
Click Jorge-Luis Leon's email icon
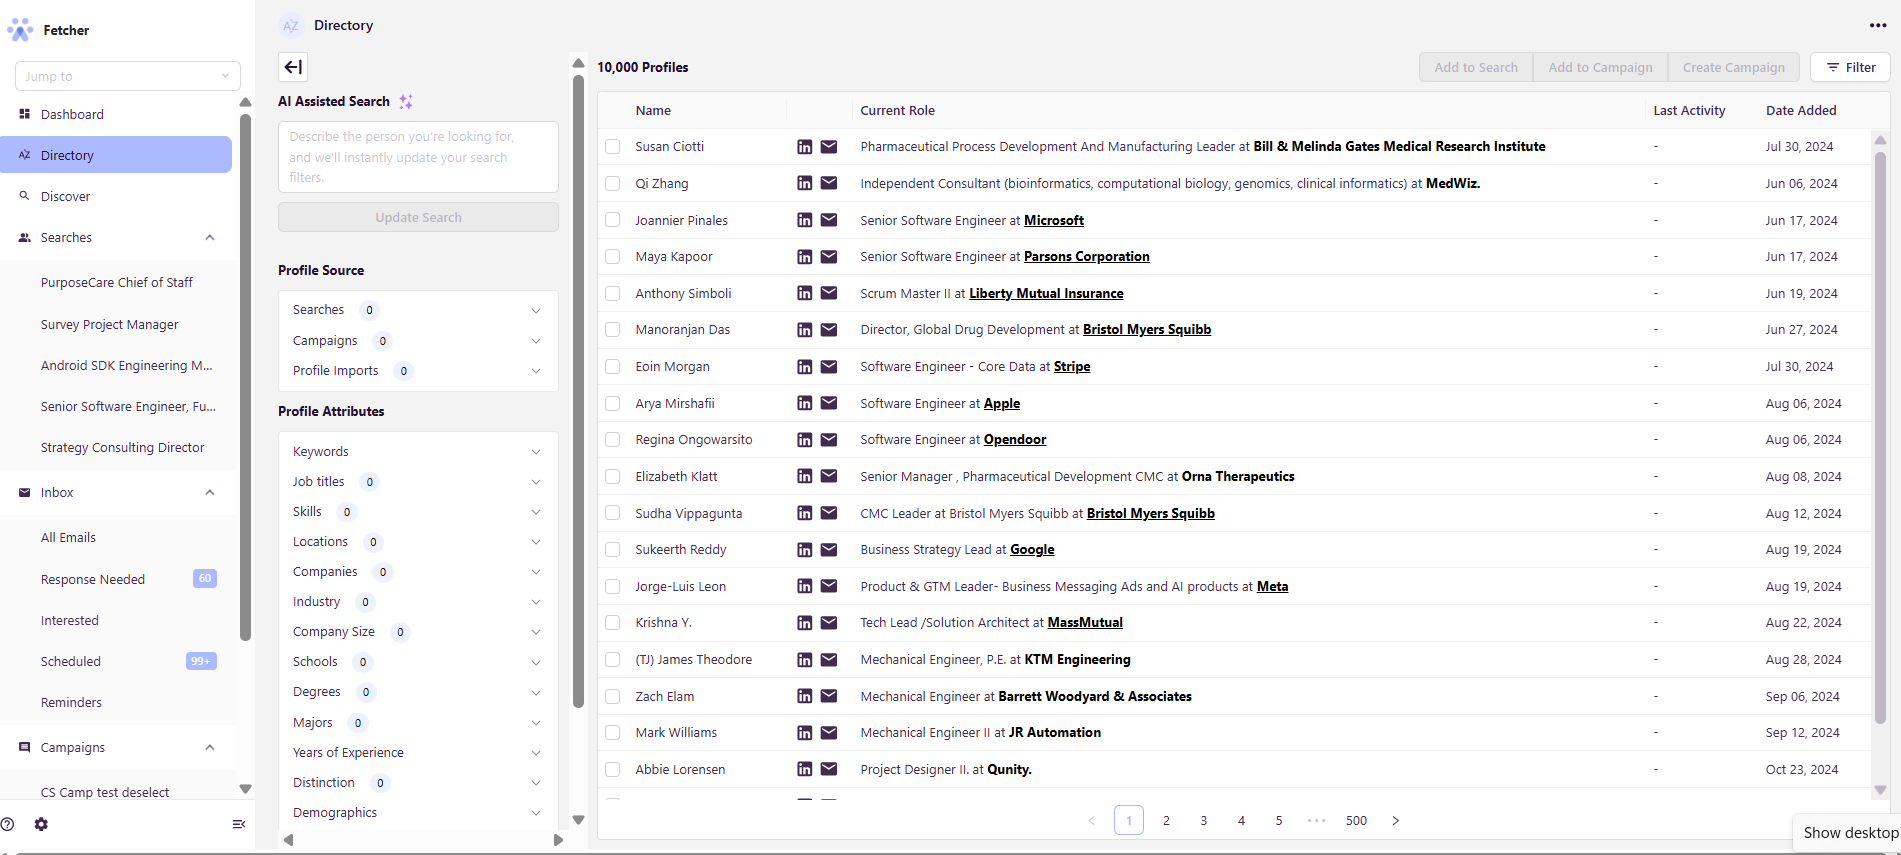[829, 586]
